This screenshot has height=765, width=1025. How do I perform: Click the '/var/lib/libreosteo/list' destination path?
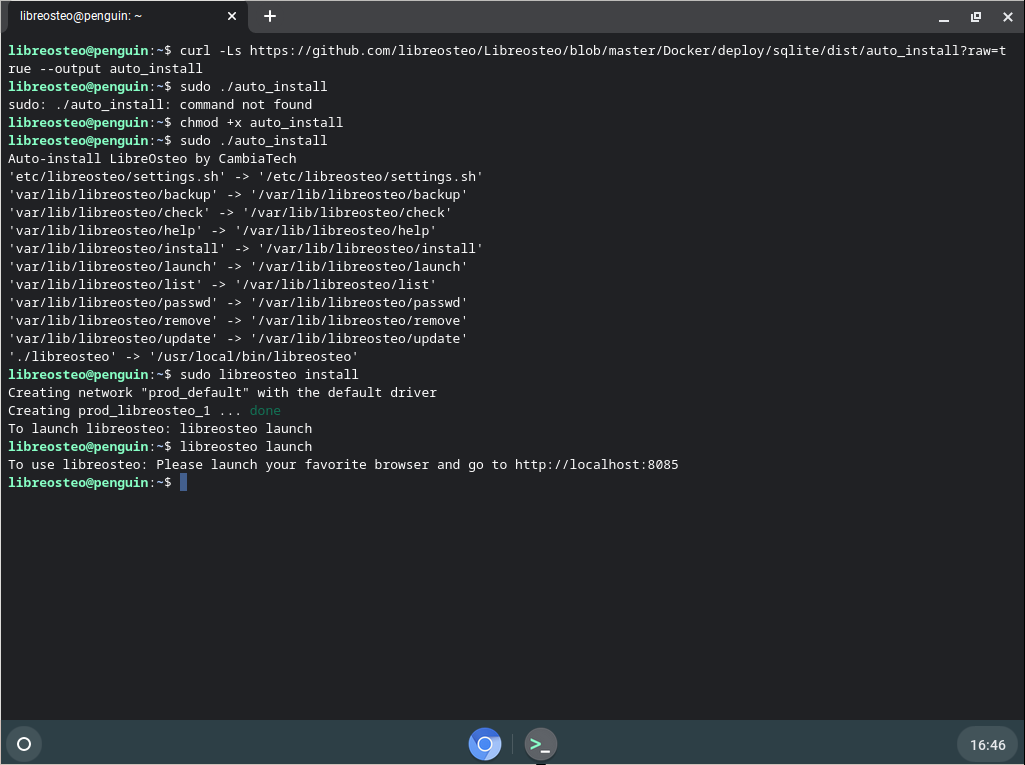coord(335,284)
